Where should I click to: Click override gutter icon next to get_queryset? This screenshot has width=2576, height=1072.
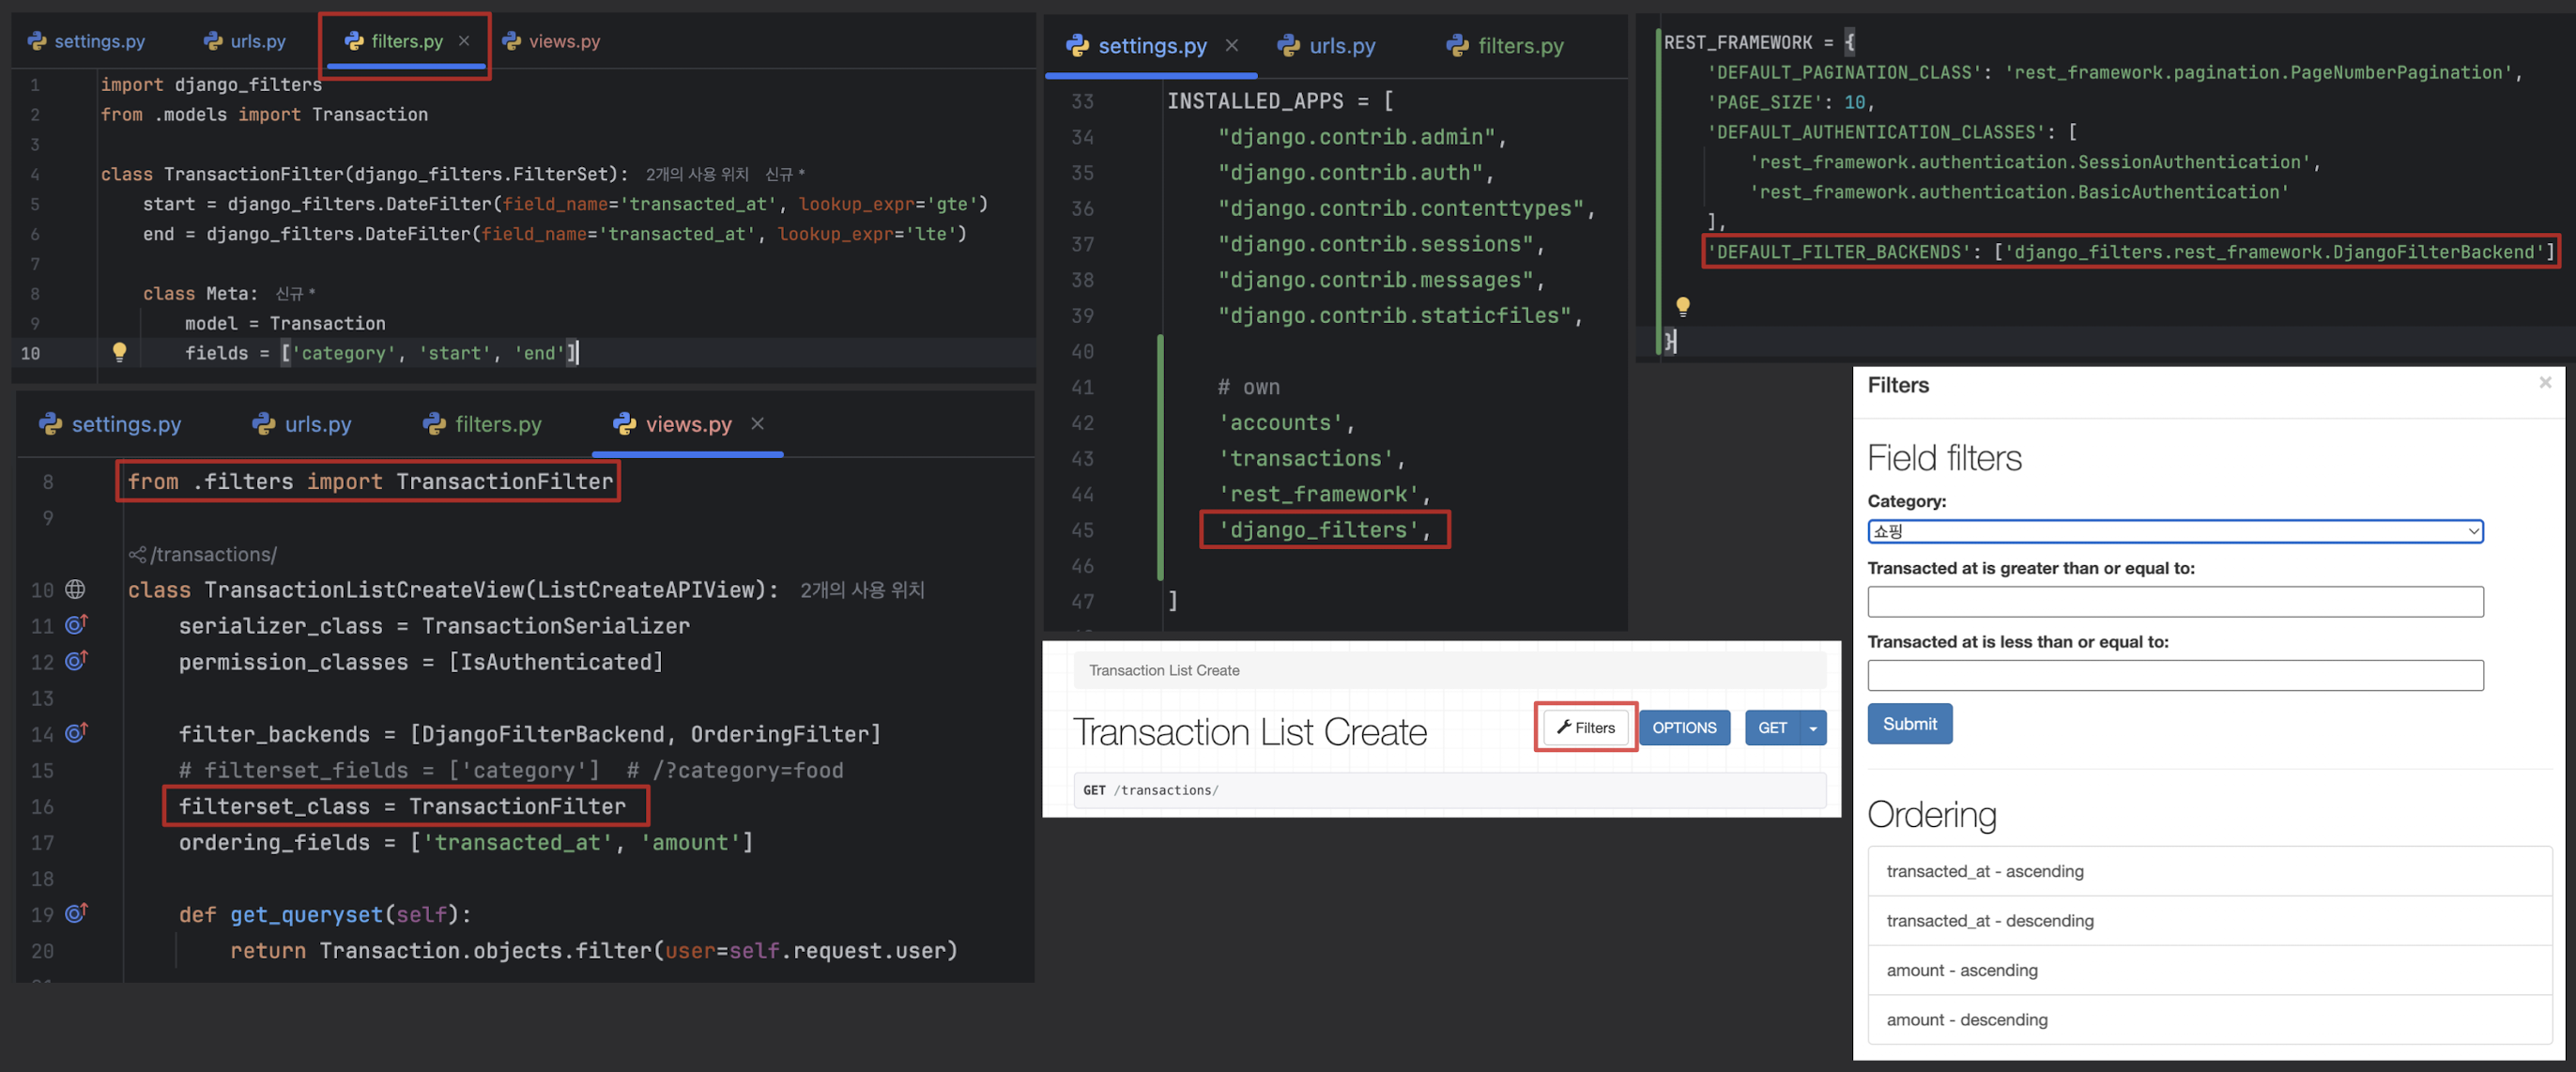76,914
